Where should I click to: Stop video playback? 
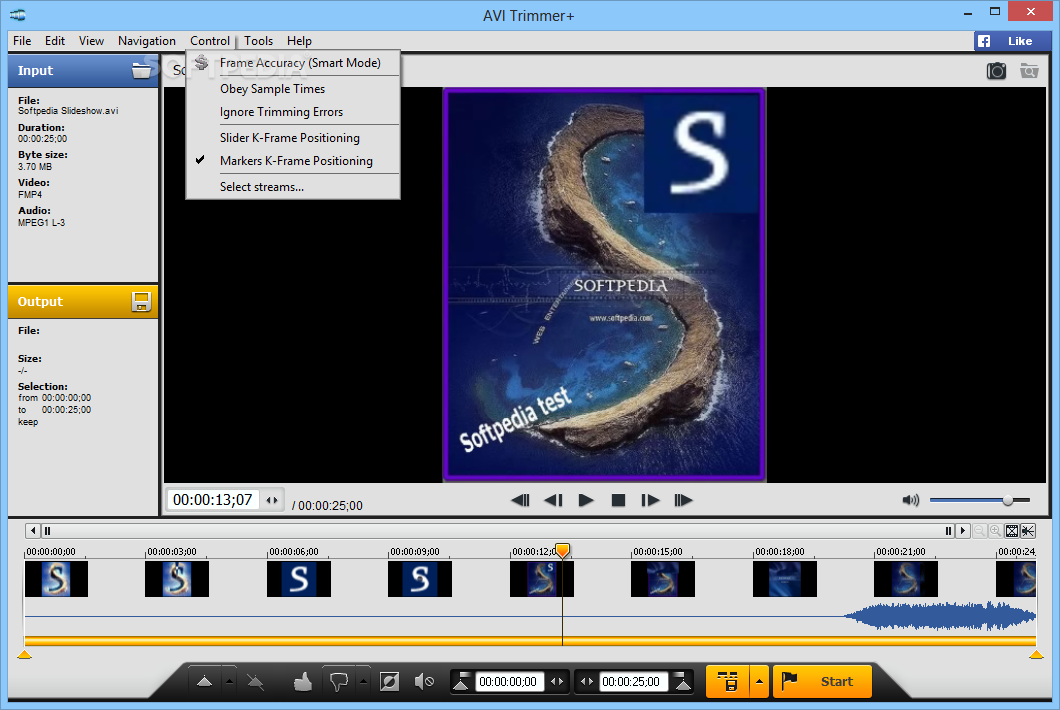[618, 500]
